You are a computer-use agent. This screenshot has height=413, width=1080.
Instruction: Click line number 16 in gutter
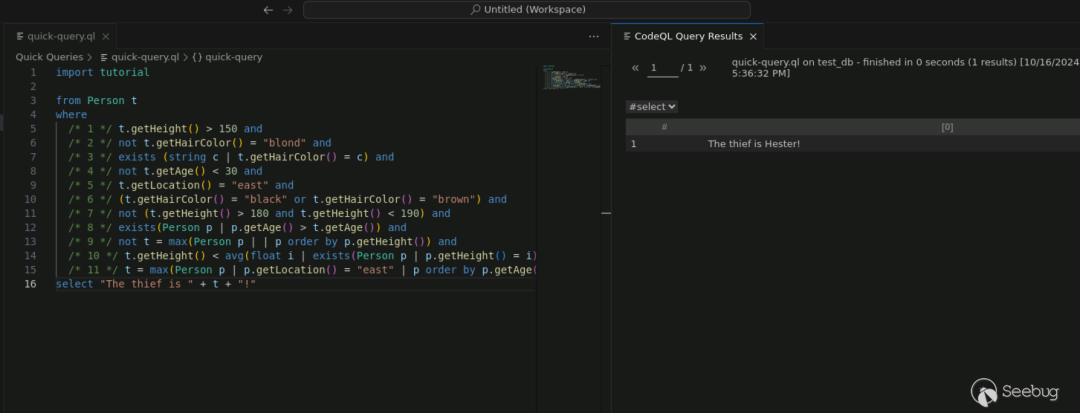click(30, 284)
